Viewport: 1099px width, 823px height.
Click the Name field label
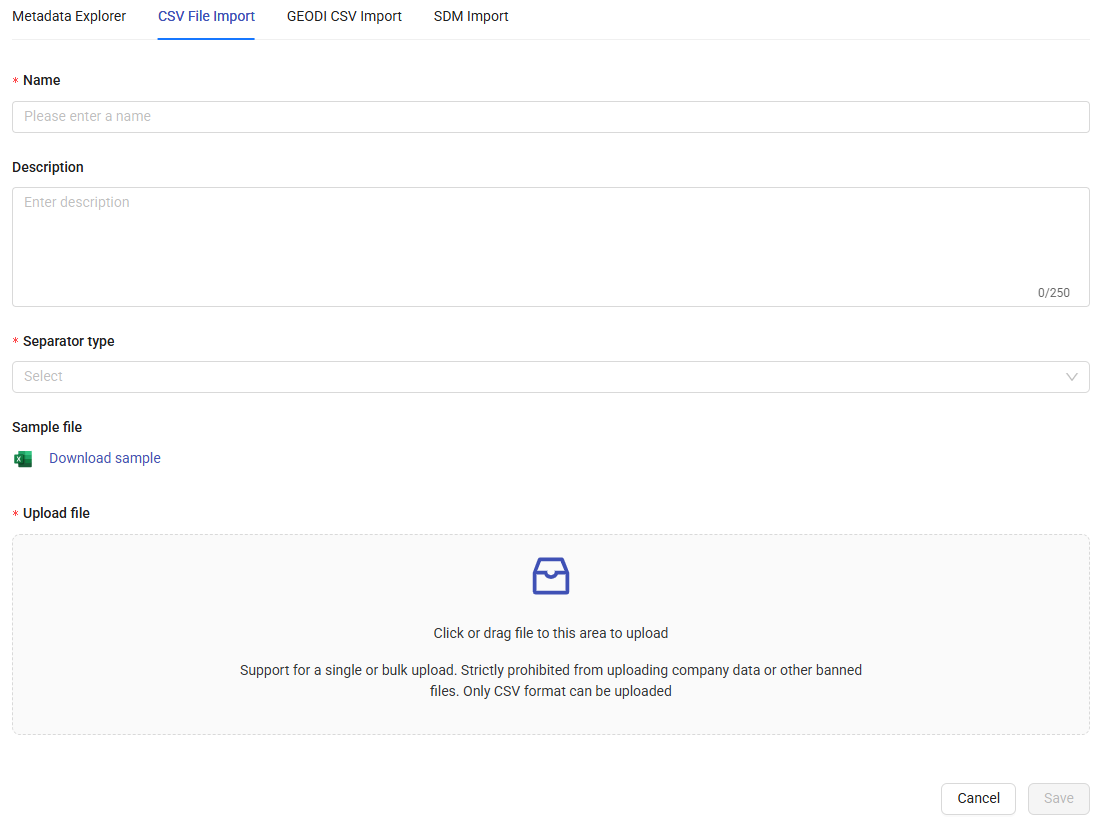coord(42,80)
